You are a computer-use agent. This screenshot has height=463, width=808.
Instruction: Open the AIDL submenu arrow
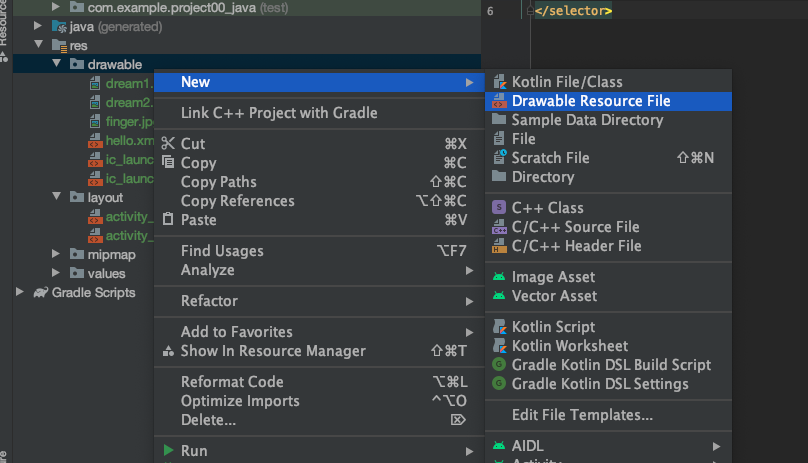click(716, 447)
